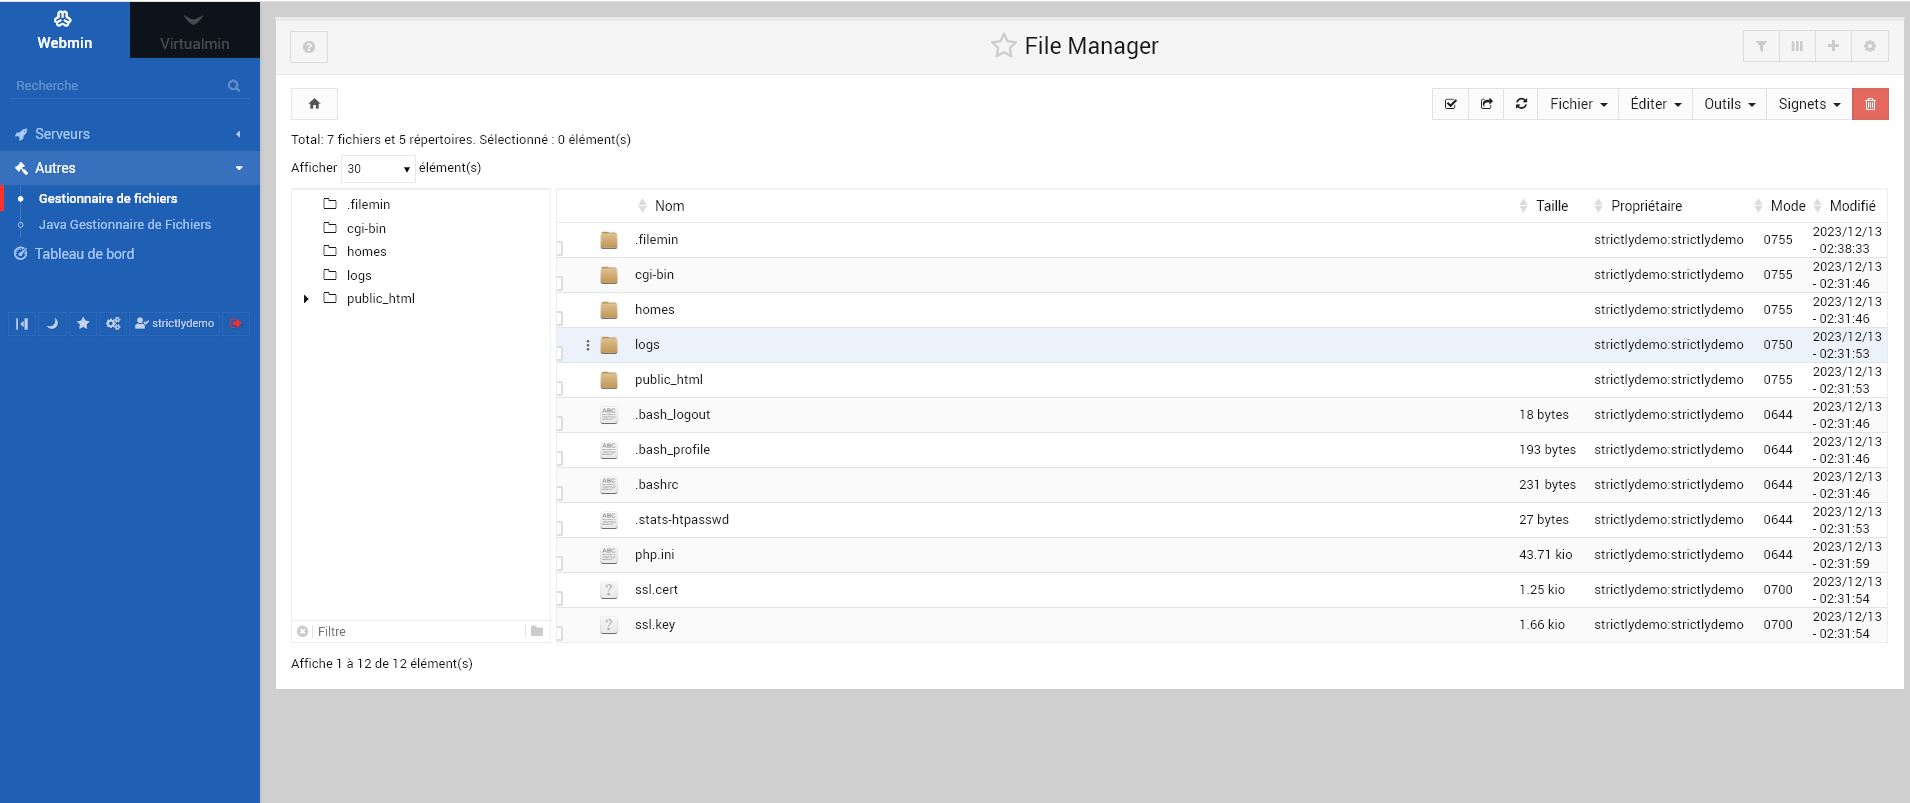The image size is (1910, 803).
Task: Click the ssl.cert unknown file icon
Action: (x=609, y=590)
